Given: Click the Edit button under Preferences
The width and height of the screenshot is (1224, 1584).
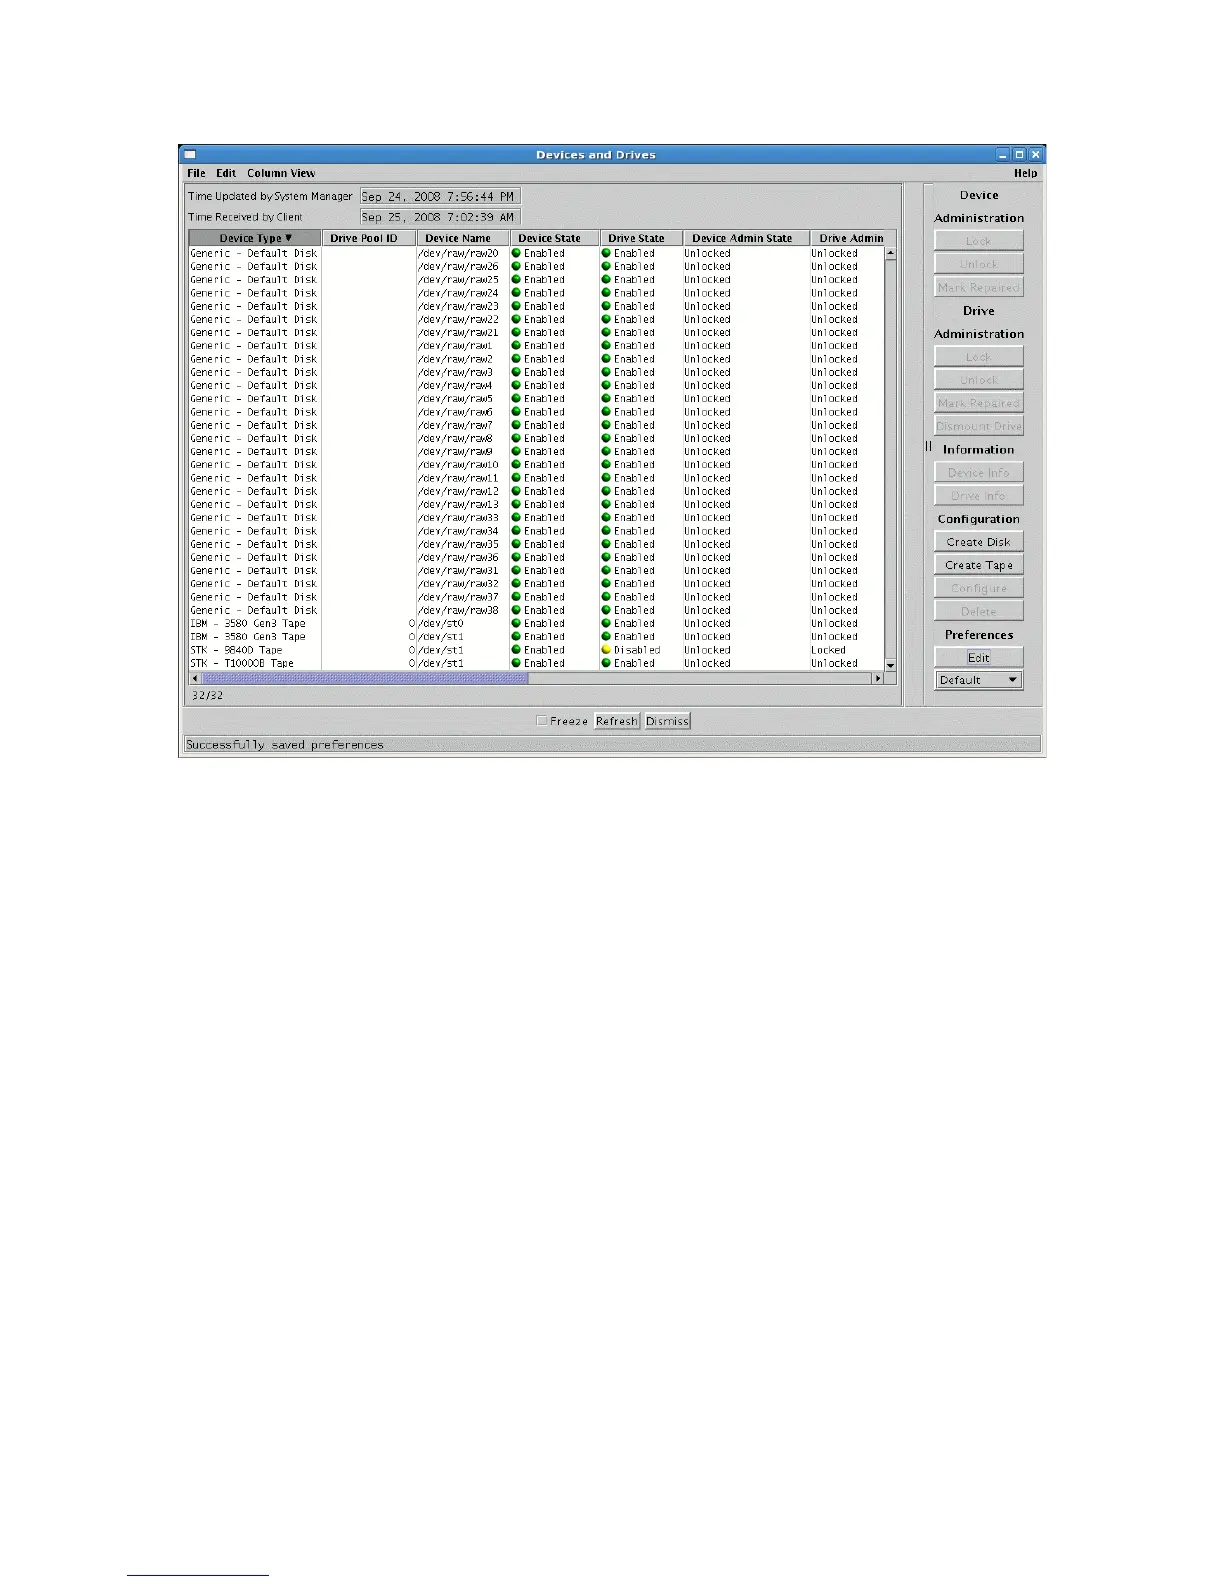Looking at the screenshot, I should pos(979,657).
